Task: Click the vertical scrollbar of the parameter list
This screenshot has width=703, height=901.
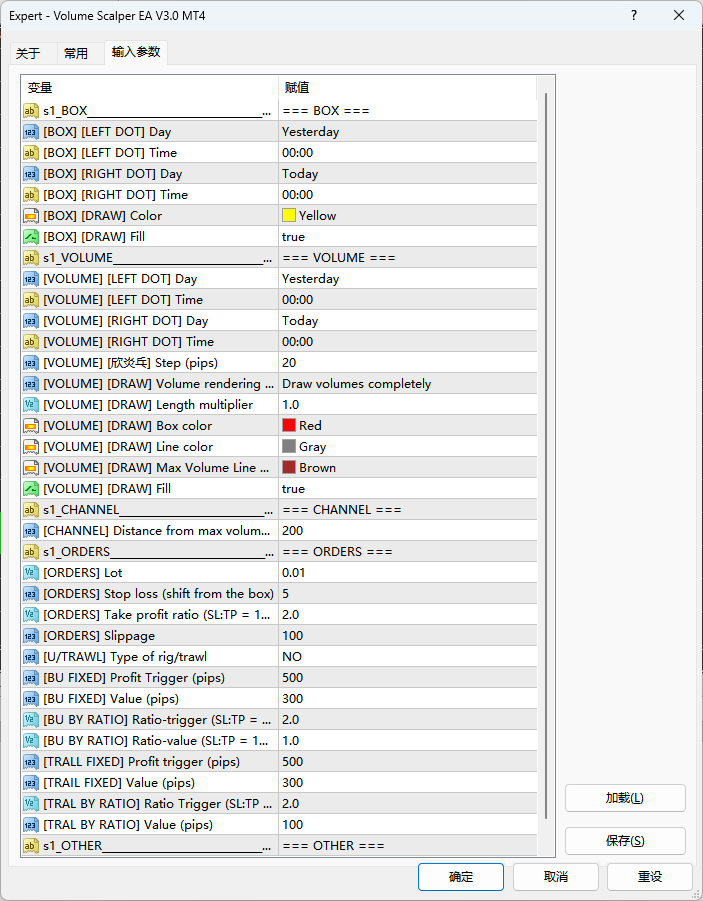Action: (546, 454)
